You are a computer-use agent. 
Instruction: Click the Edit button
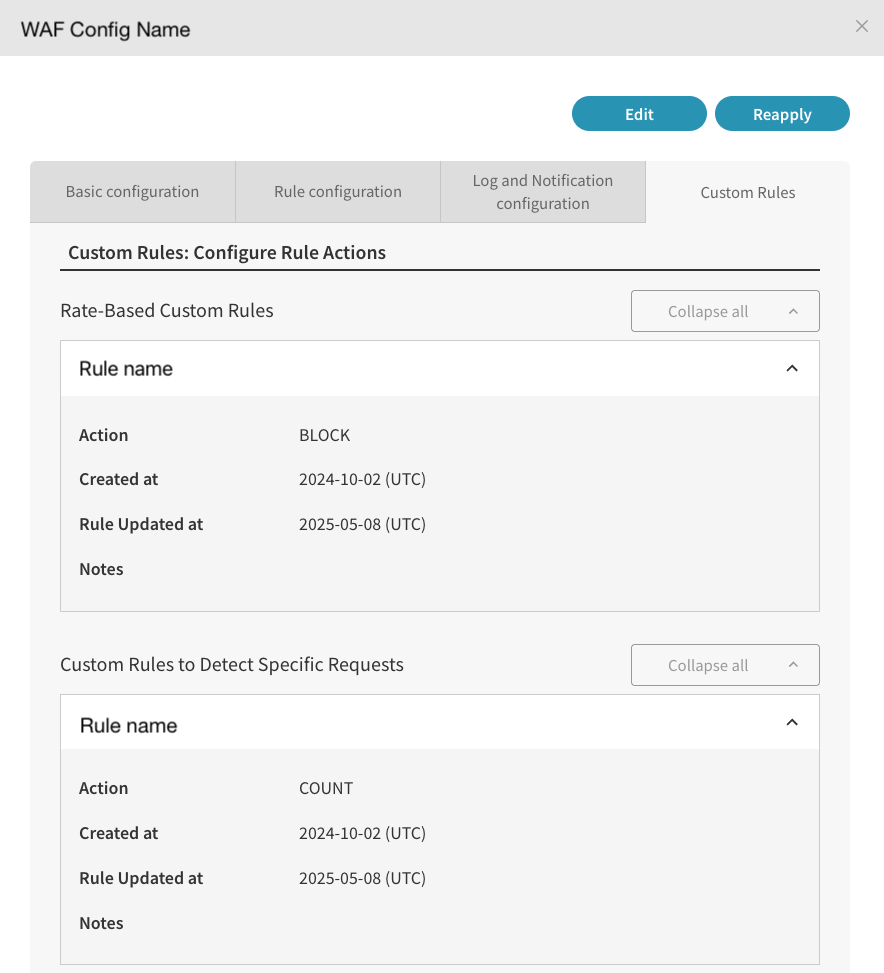pyautogui.click(x=639, y=114)
